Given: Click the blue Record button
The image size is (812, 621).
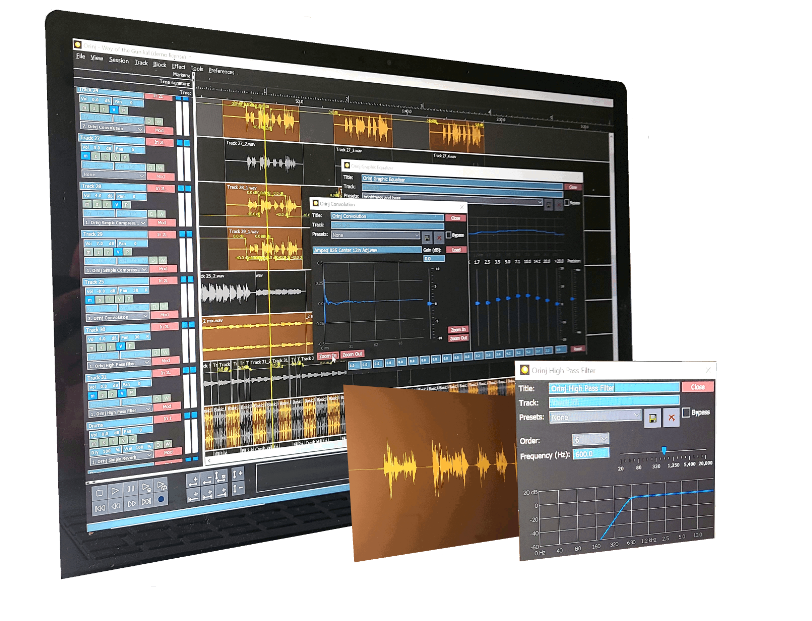Looking at the screenshot, I should pyautogui.click(x=162, y=500).
